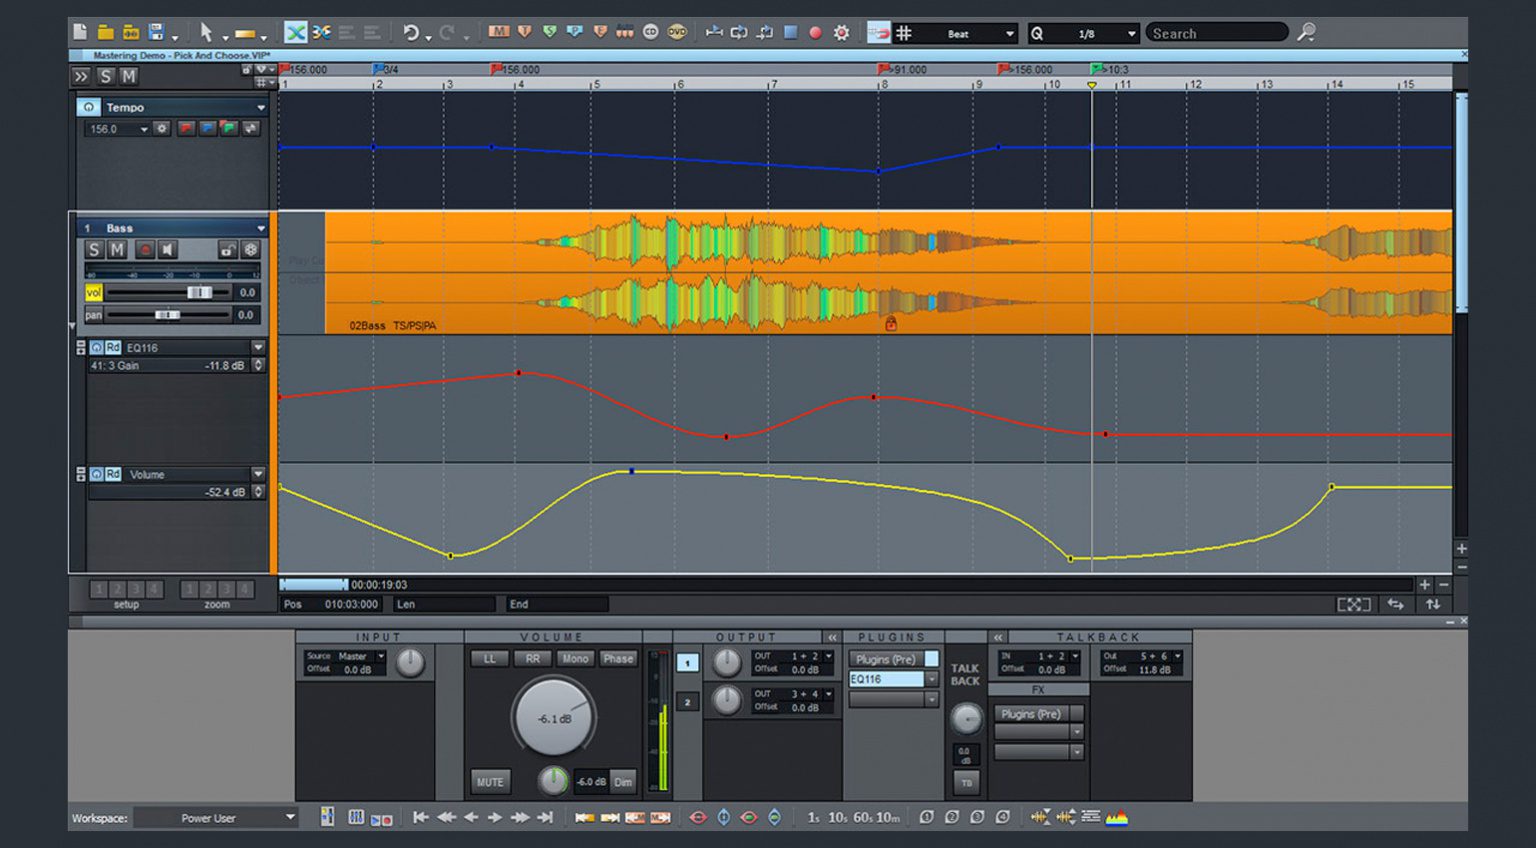Open the Tempo track name dropdown
This screenshot has height=848, width=1536.
click(261, 107)
